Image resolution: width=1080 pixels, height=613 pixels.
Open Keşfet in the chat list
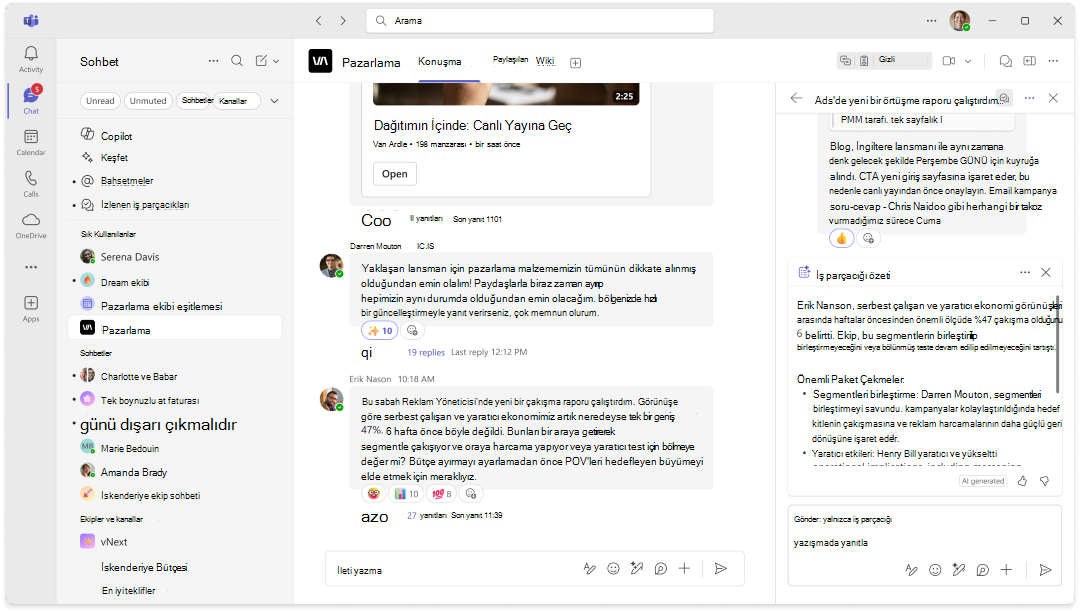pyautogui.click(x=176, y=158)
